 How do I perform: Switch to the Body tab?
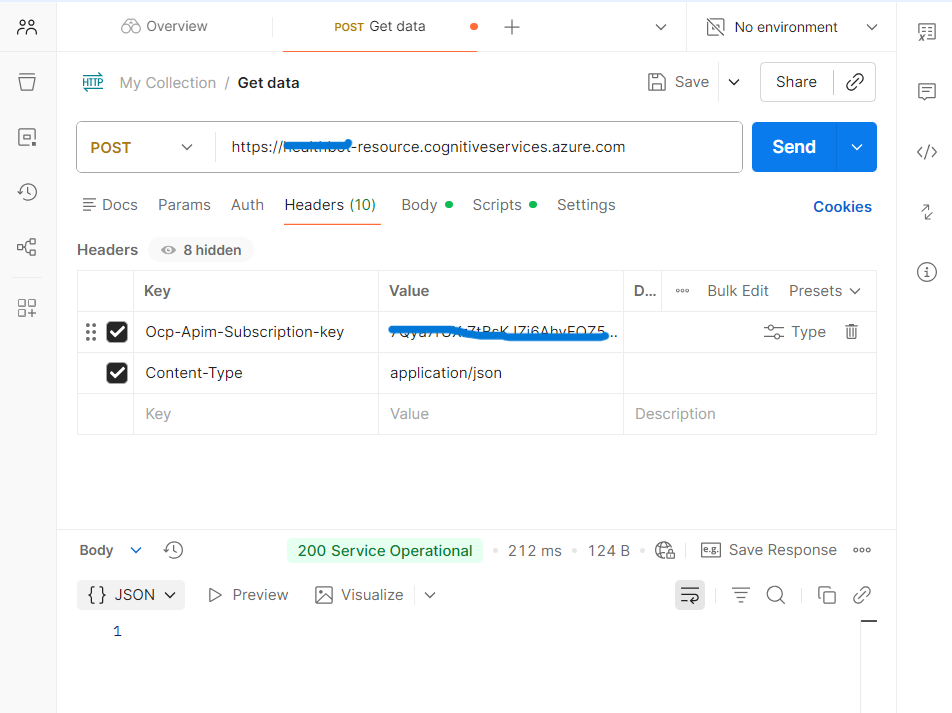point(420,205)
